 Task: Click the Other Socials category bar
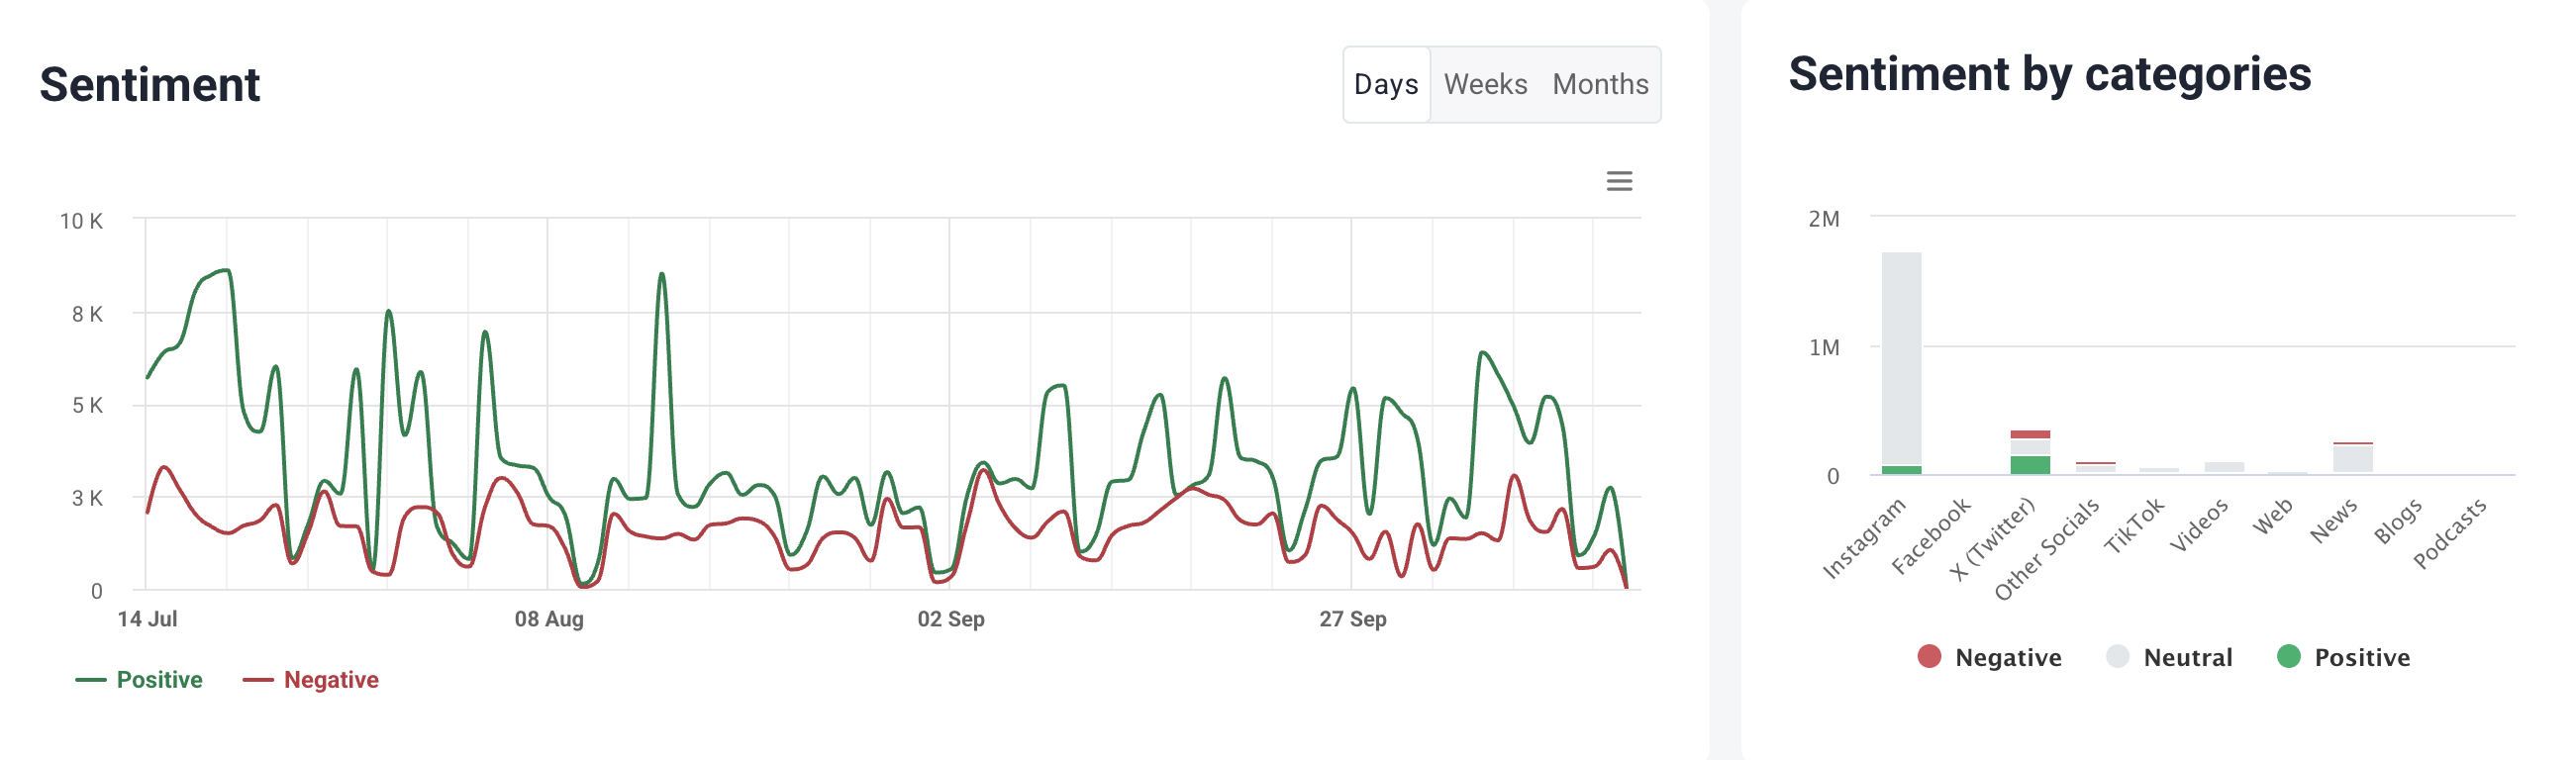tap(2095, 467)
